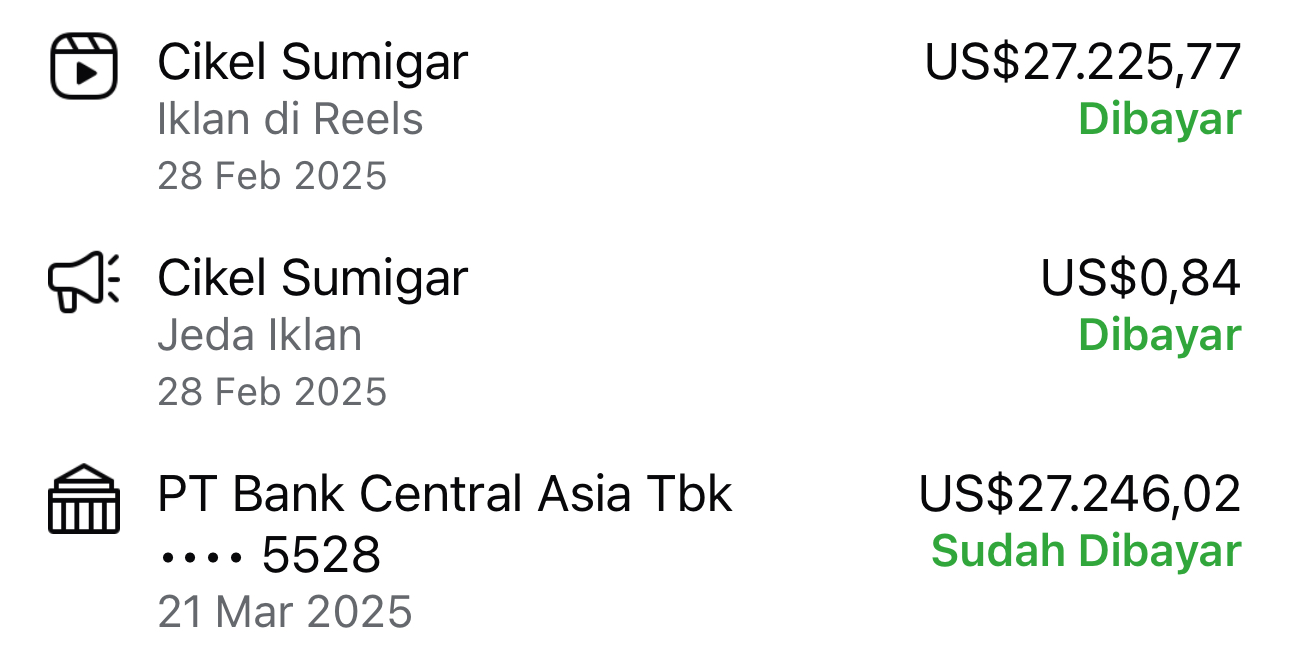Click the masked account number dots
The image size is (1290, 664).
tap(201, 556)
